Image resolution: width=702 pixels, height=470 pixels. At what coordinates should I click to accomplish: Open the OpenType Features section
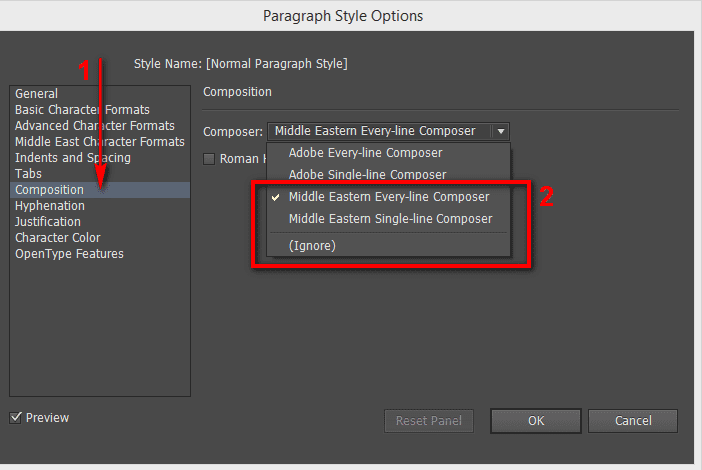click(x=70, y=254)
